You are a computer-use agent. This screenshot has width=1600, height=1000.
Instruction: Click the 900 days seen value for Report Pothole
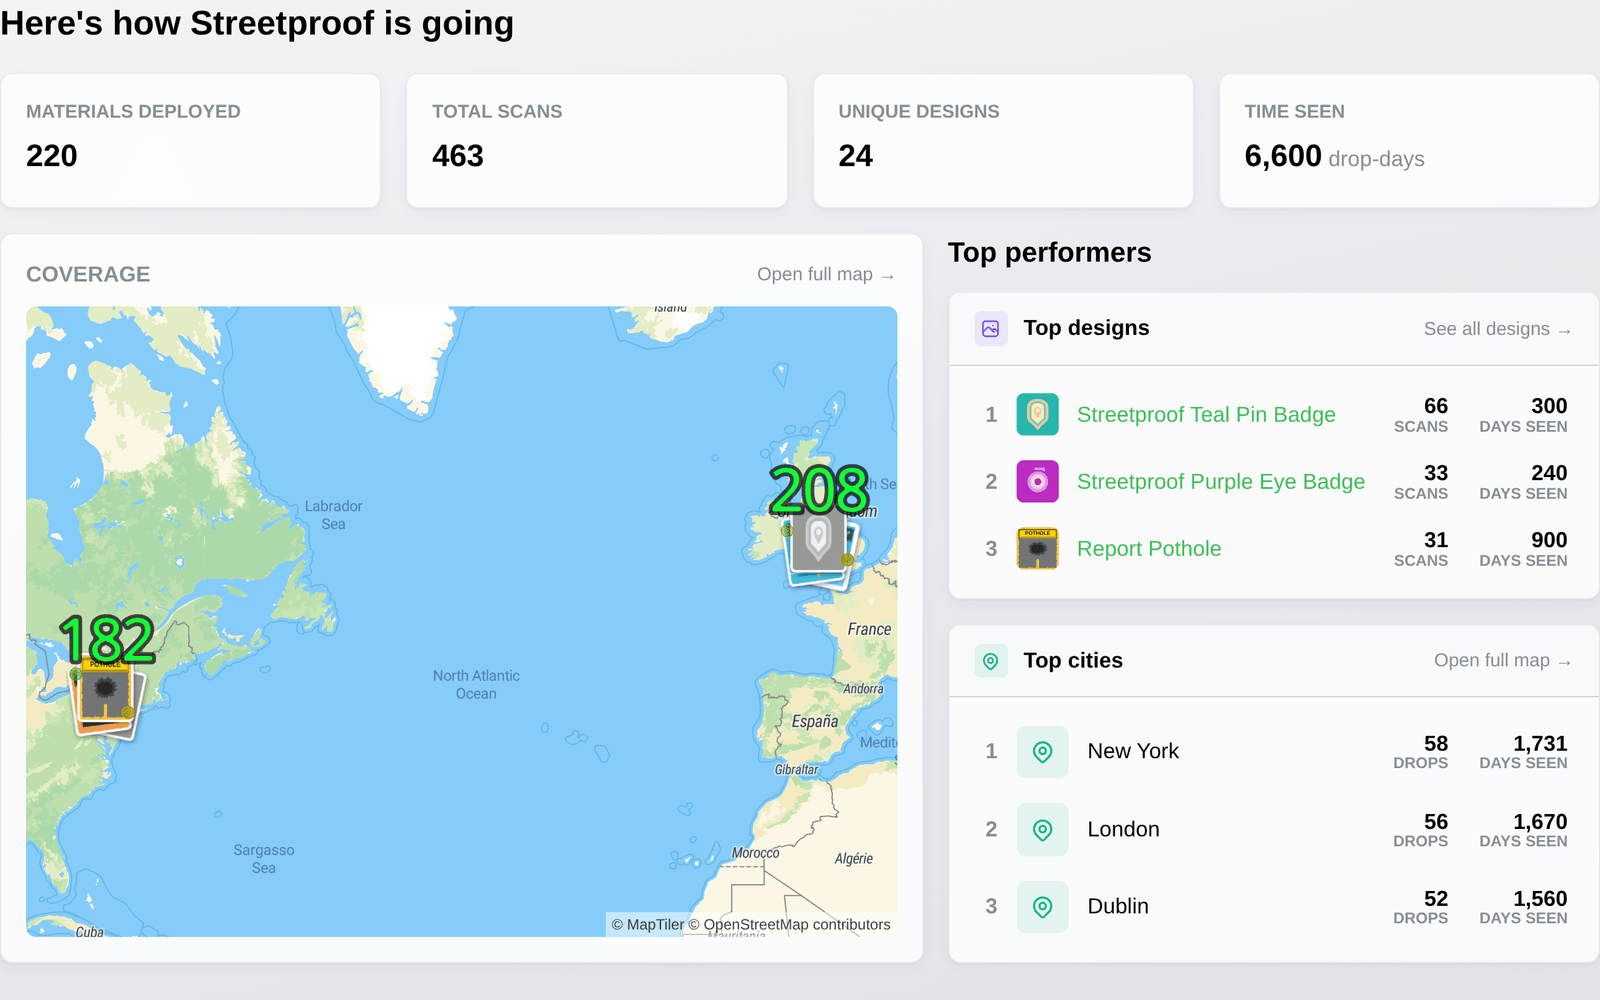pos(1549,540)
